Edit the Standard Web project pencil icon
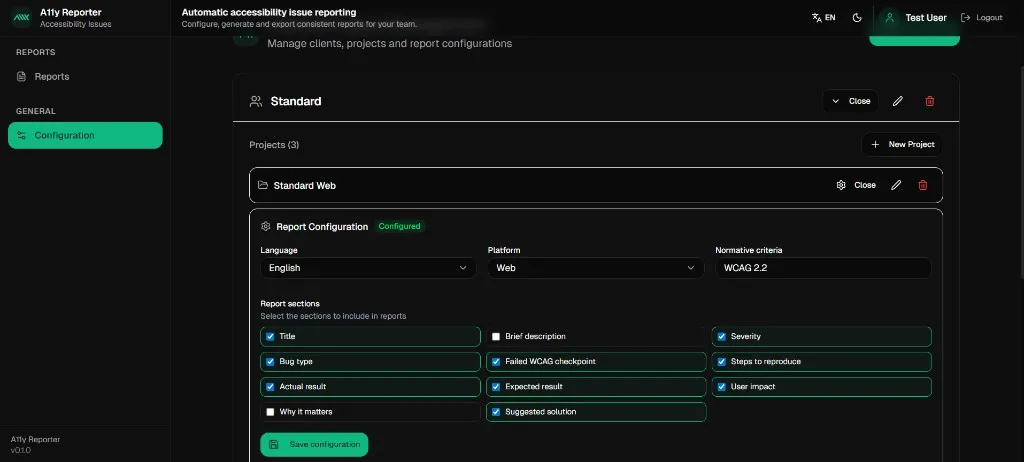 [x=896, y=185]
